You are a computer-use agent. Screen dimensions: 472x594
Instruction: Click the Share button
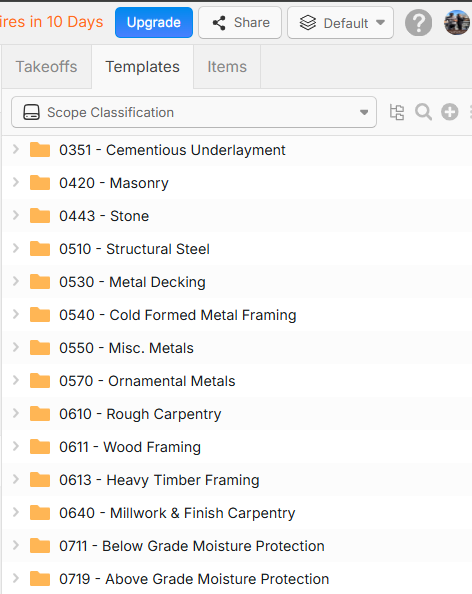240,23
